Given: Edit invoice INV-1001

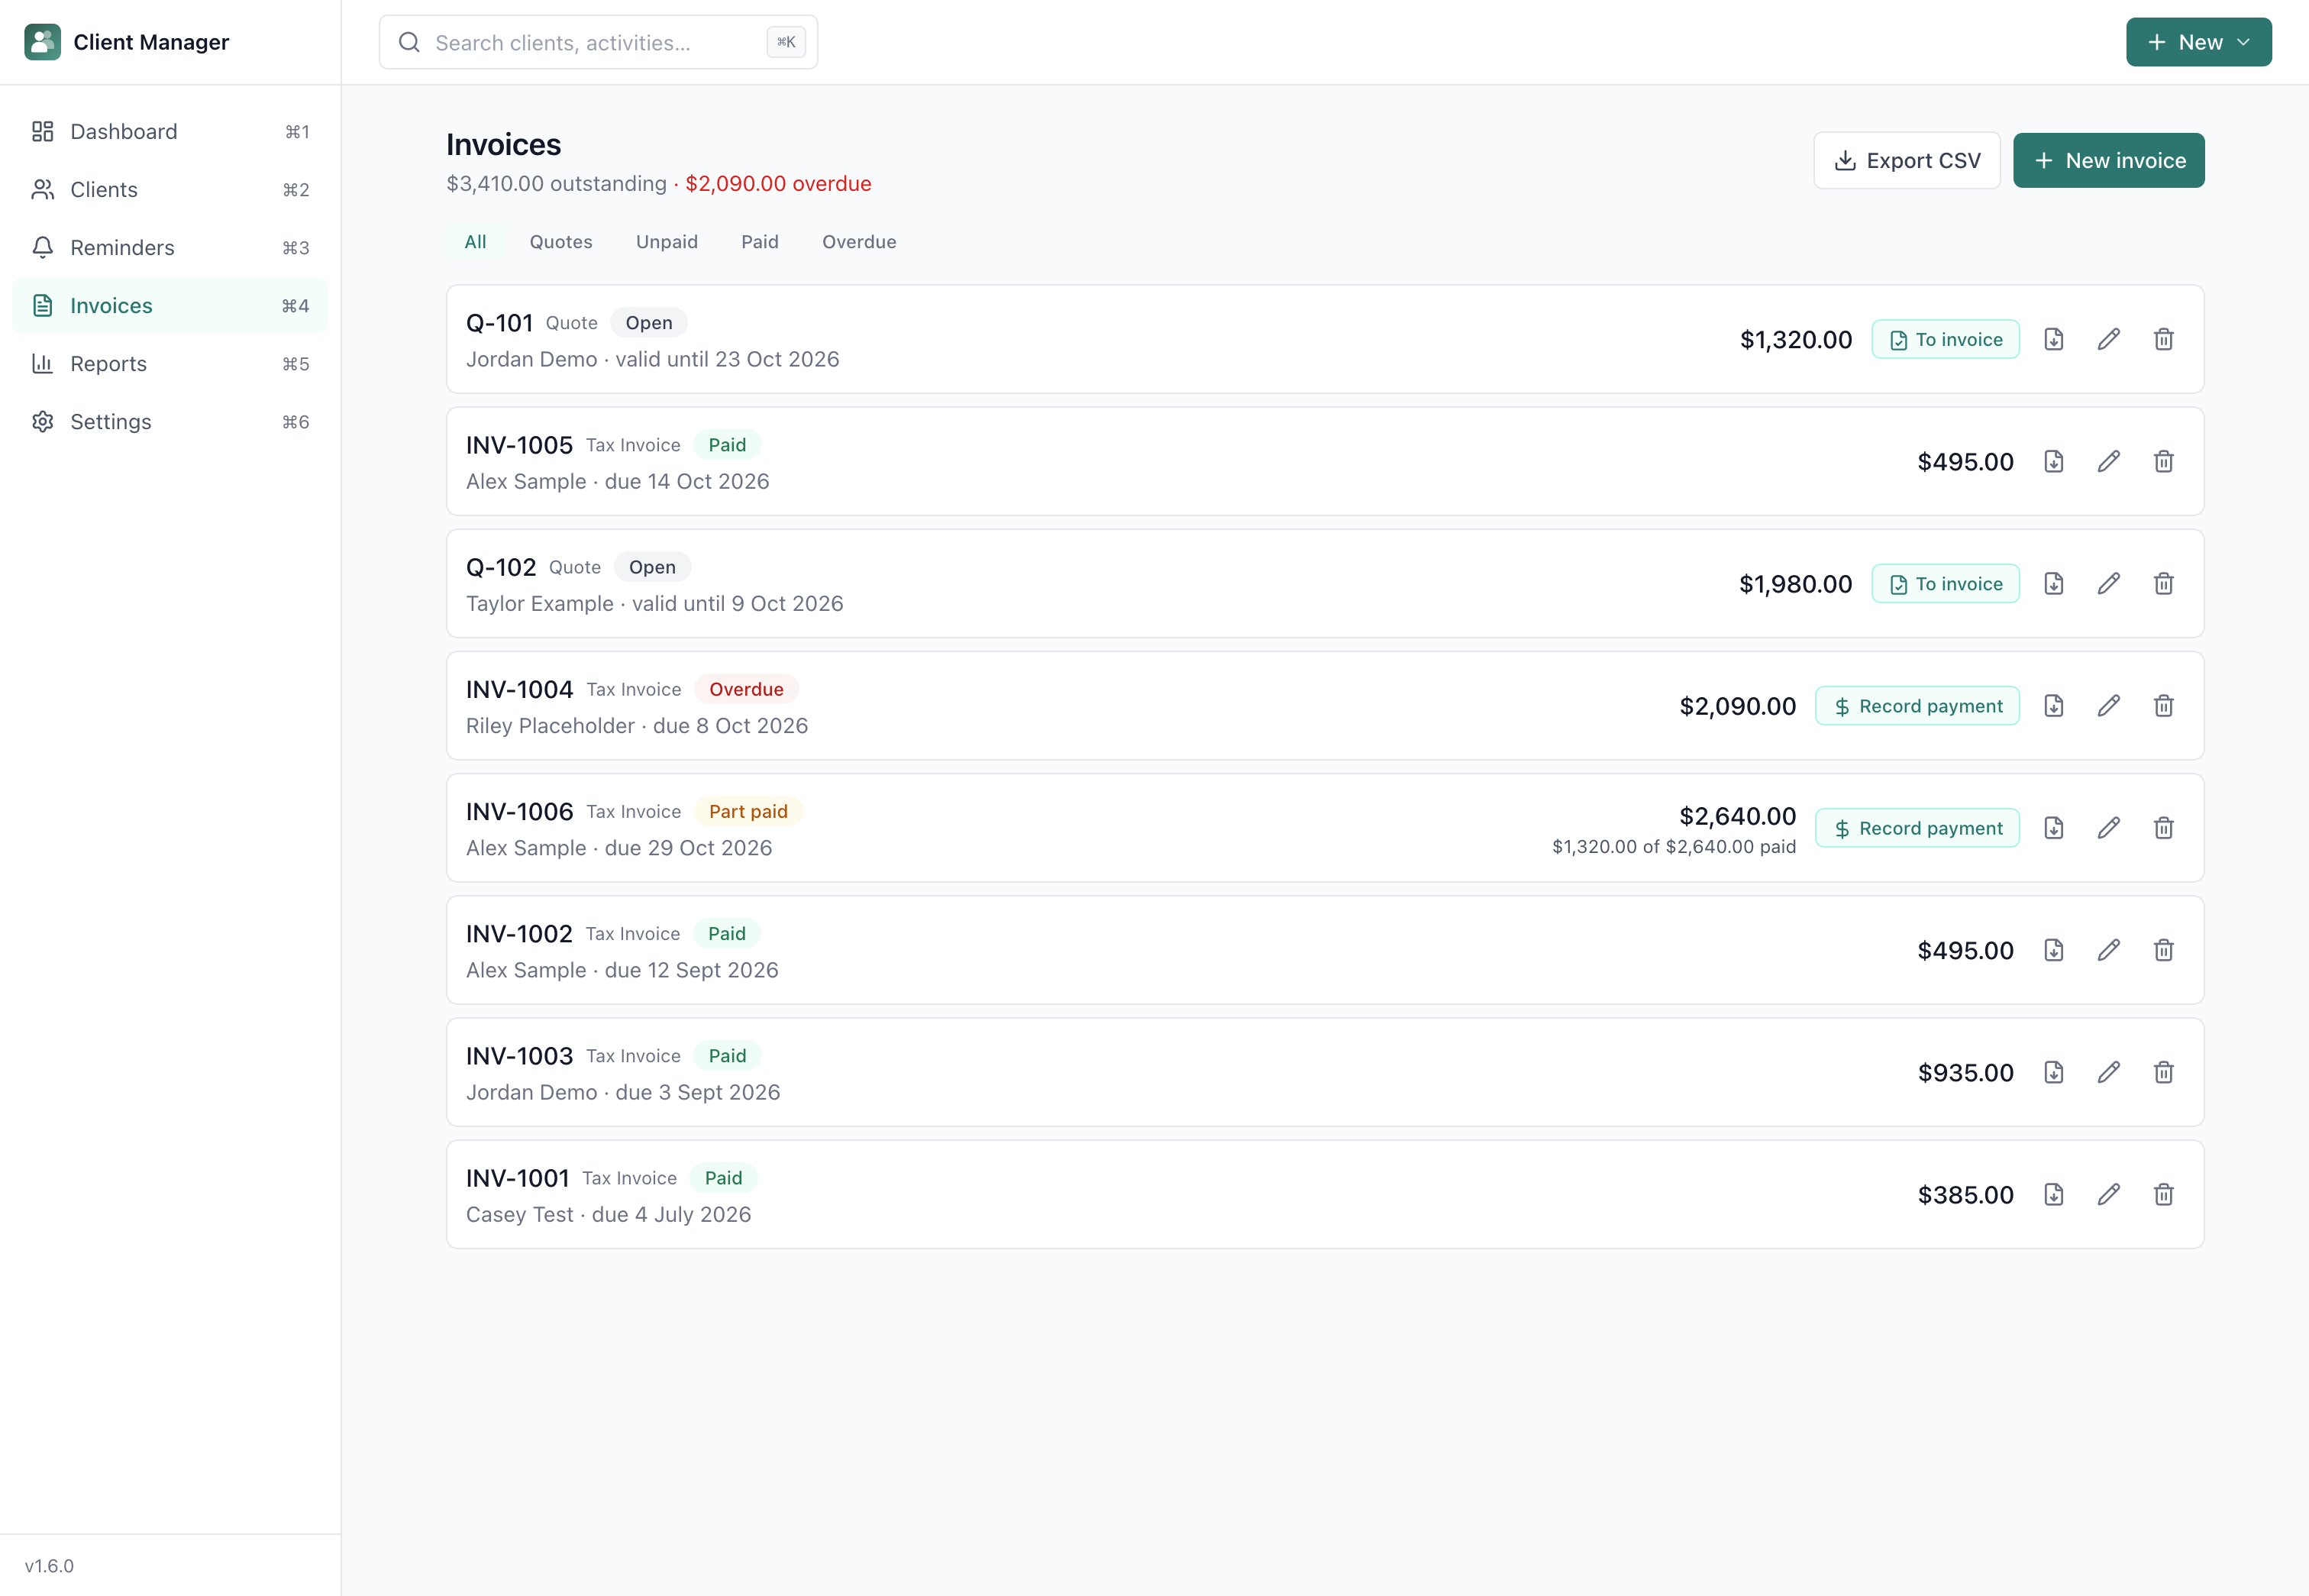Looking at the screenshot, I should [2108, 1194].
